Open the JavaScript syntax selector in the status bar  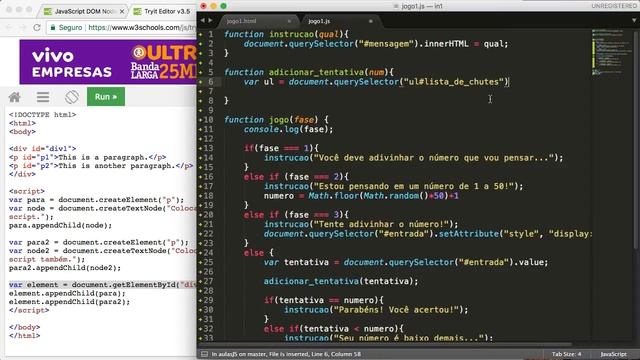click(x=613, y=354)
